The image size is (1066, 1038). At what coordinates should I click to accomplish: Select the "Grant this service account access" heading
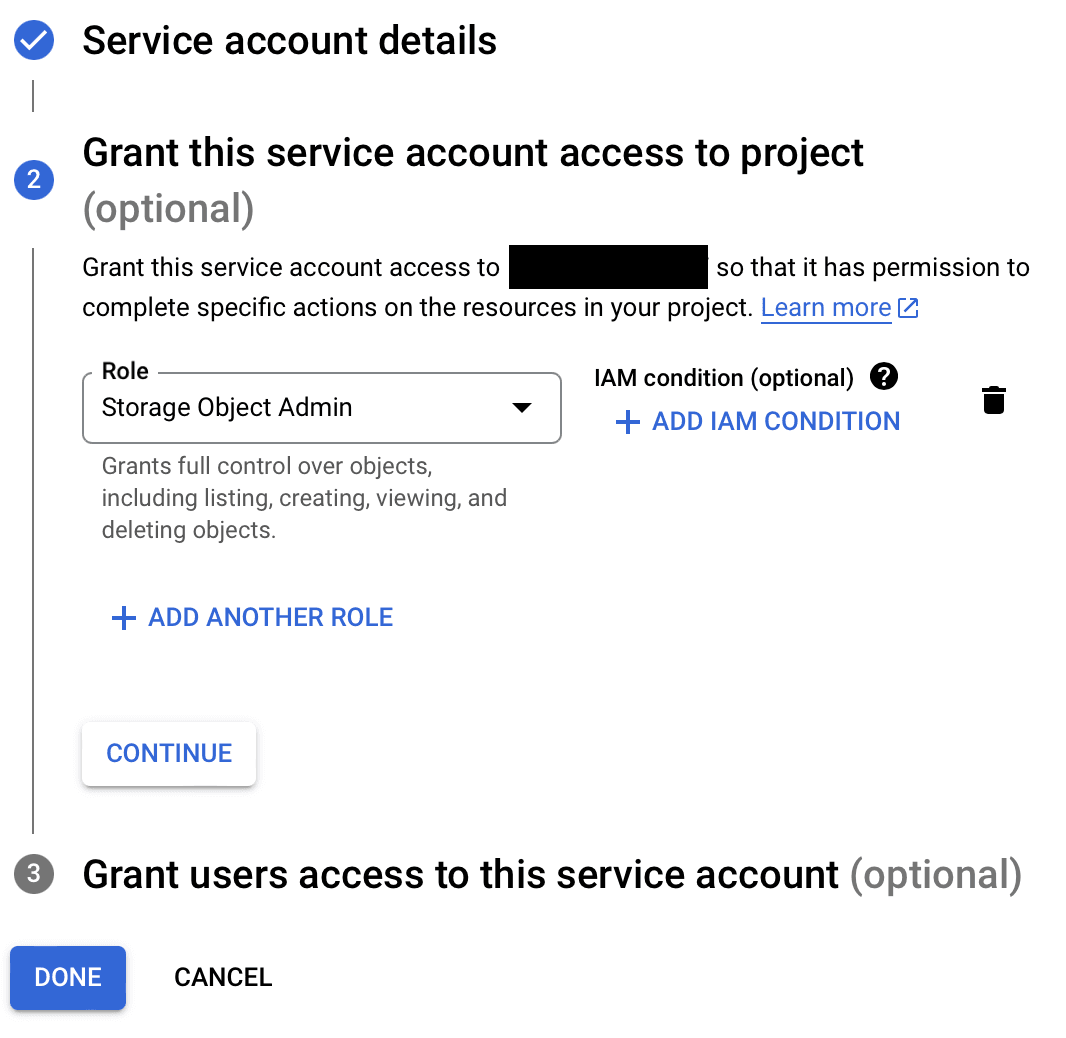(x=473, y=153)
